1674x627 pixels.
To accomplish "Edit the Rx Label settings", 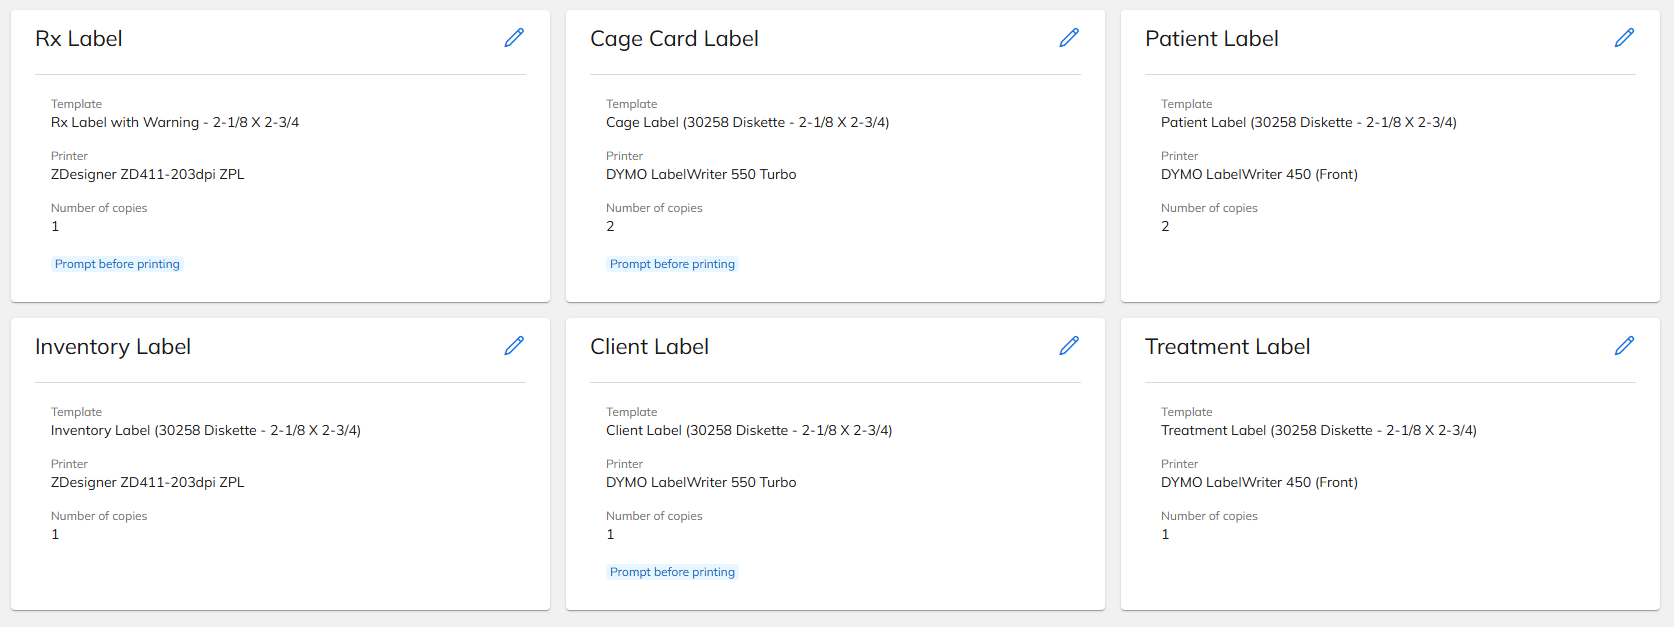I will [x=514, y=38].
